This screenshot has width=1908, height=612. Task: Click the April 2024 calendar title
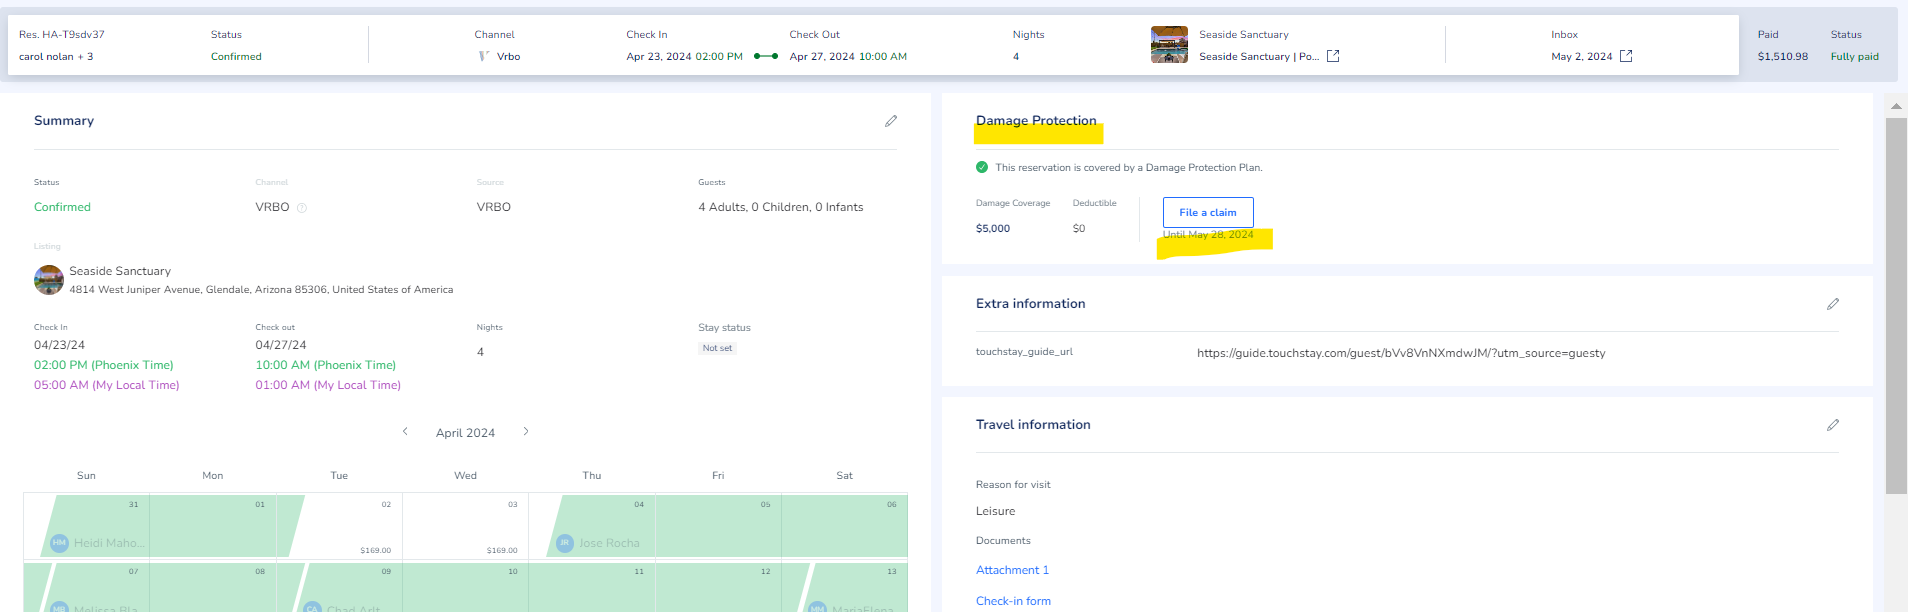(465, 433)
